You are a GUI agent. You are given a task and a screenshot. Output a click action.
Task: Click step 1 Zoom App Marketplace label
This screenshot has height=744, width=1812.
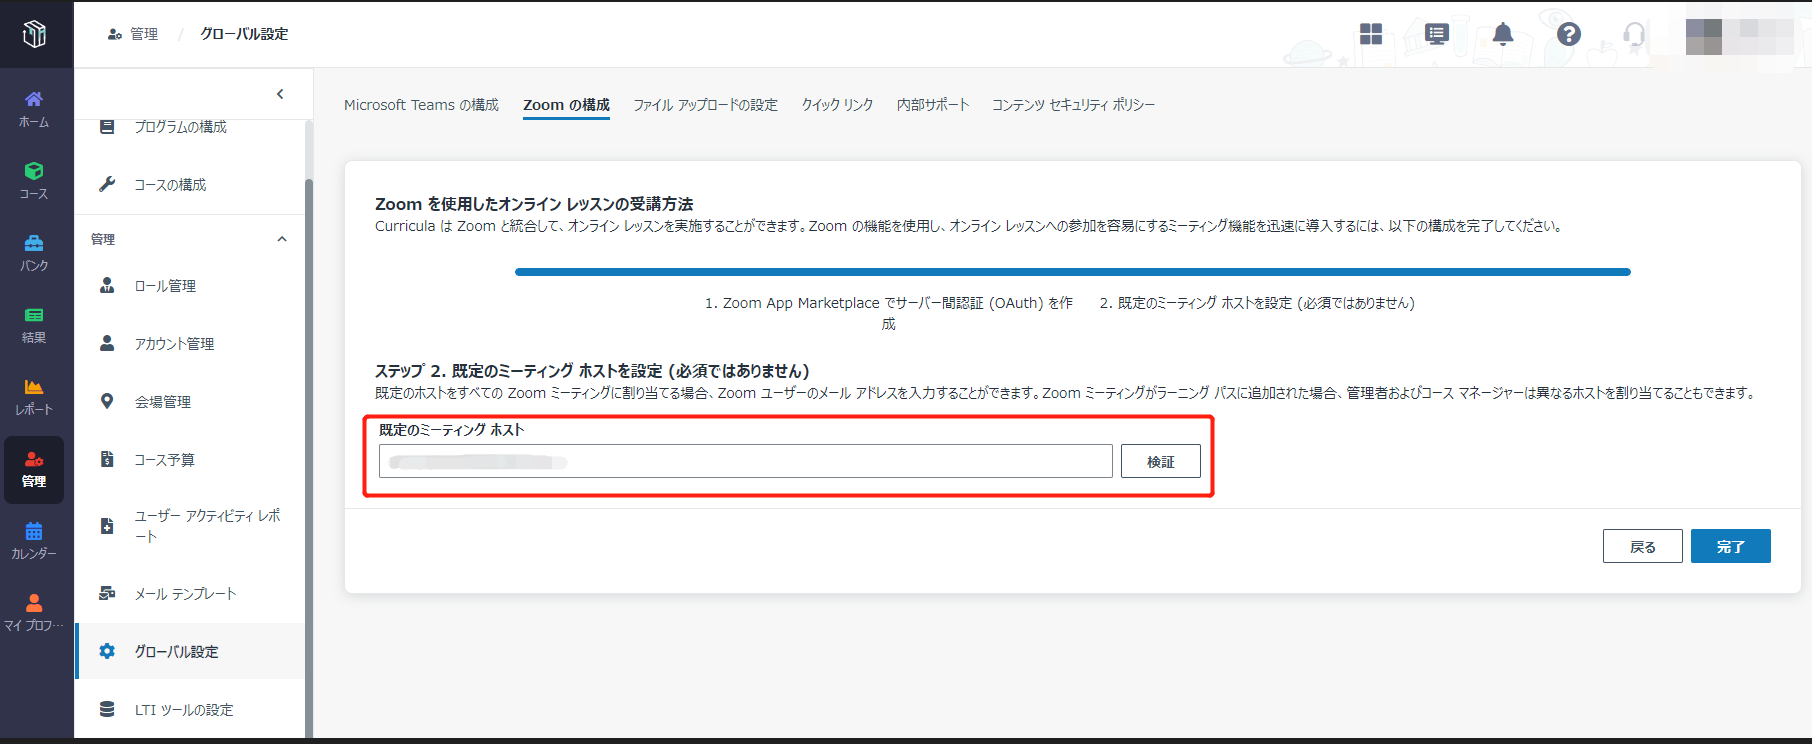click(888, 313)
